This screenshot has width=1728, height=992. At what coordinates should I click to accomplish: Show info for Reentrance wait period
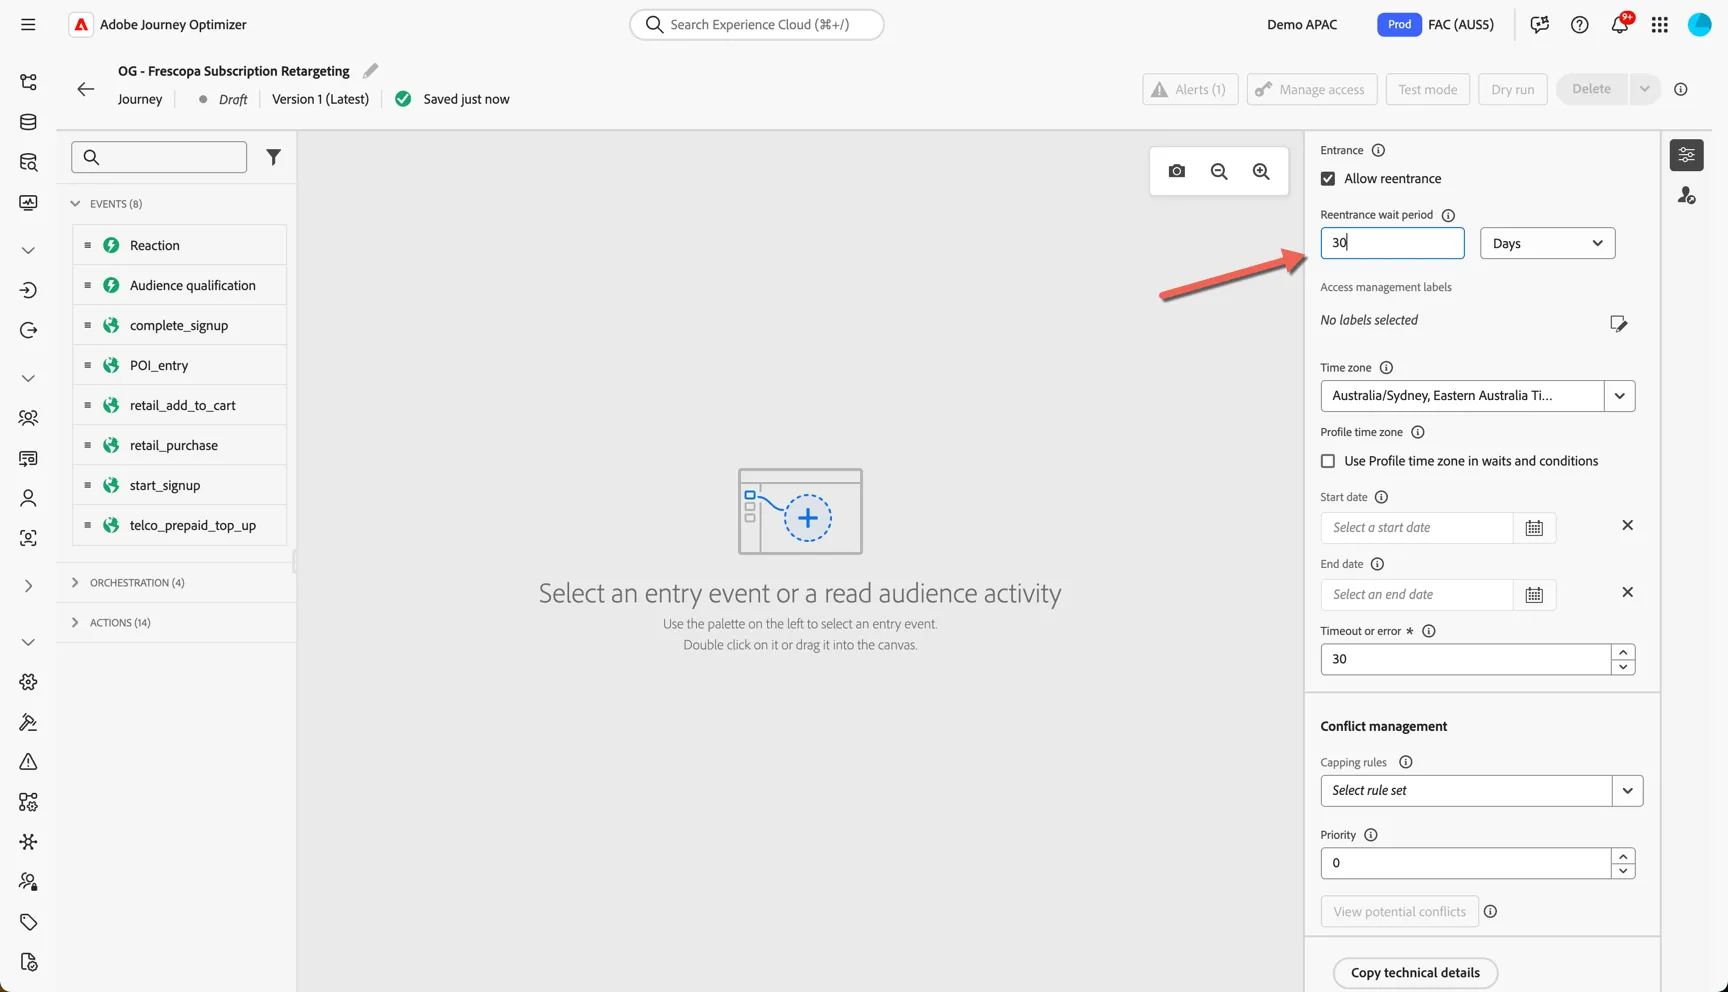[x=1448, y=215]
